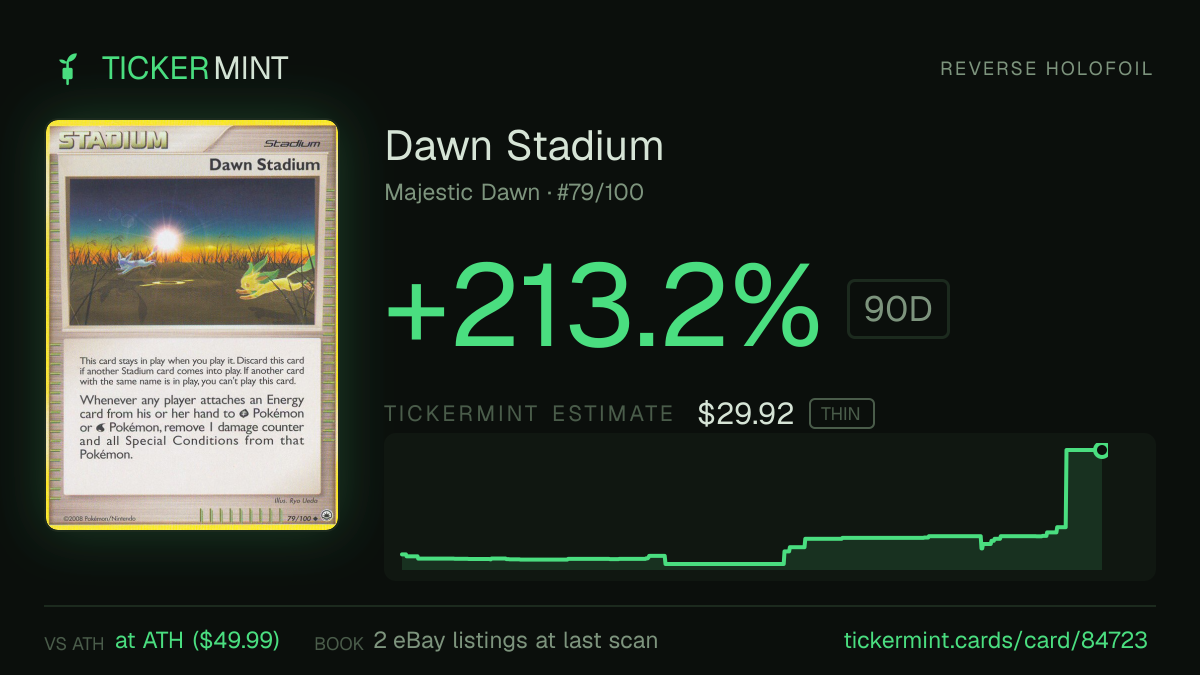Screen dimensions: 1200x675
Task: Click the price history chart area
Action: (x=770, y=507)
